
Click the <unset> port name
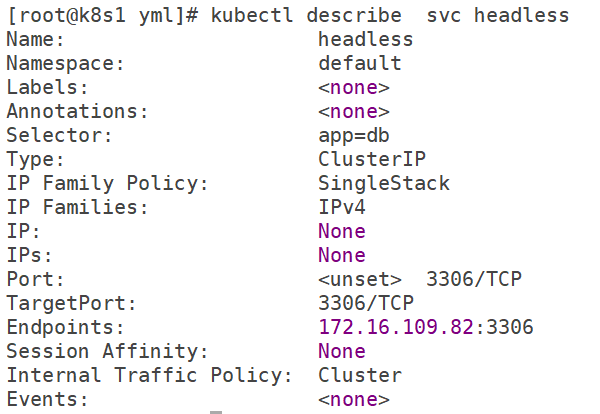(360, 280)
